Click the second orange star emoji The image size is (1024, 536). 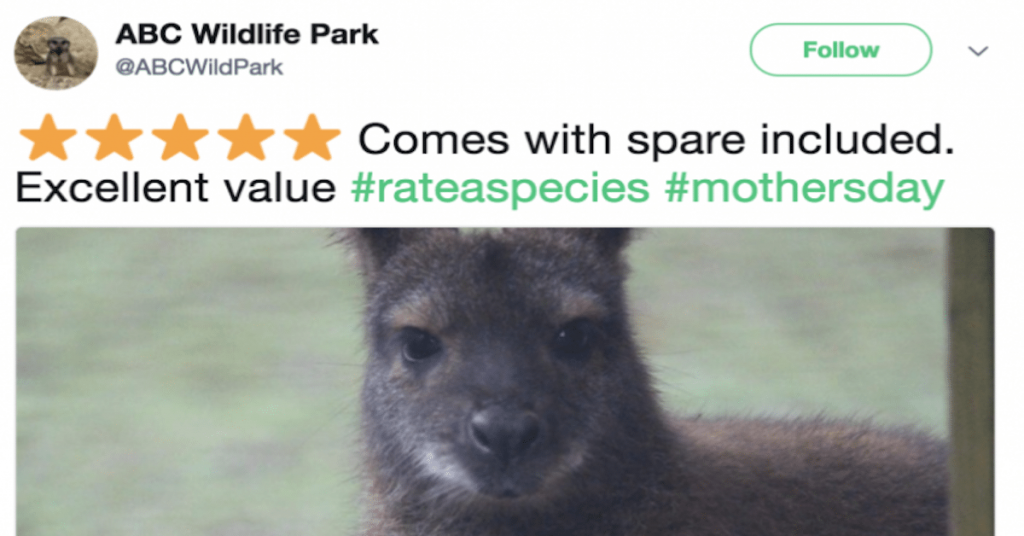[115, 138]
